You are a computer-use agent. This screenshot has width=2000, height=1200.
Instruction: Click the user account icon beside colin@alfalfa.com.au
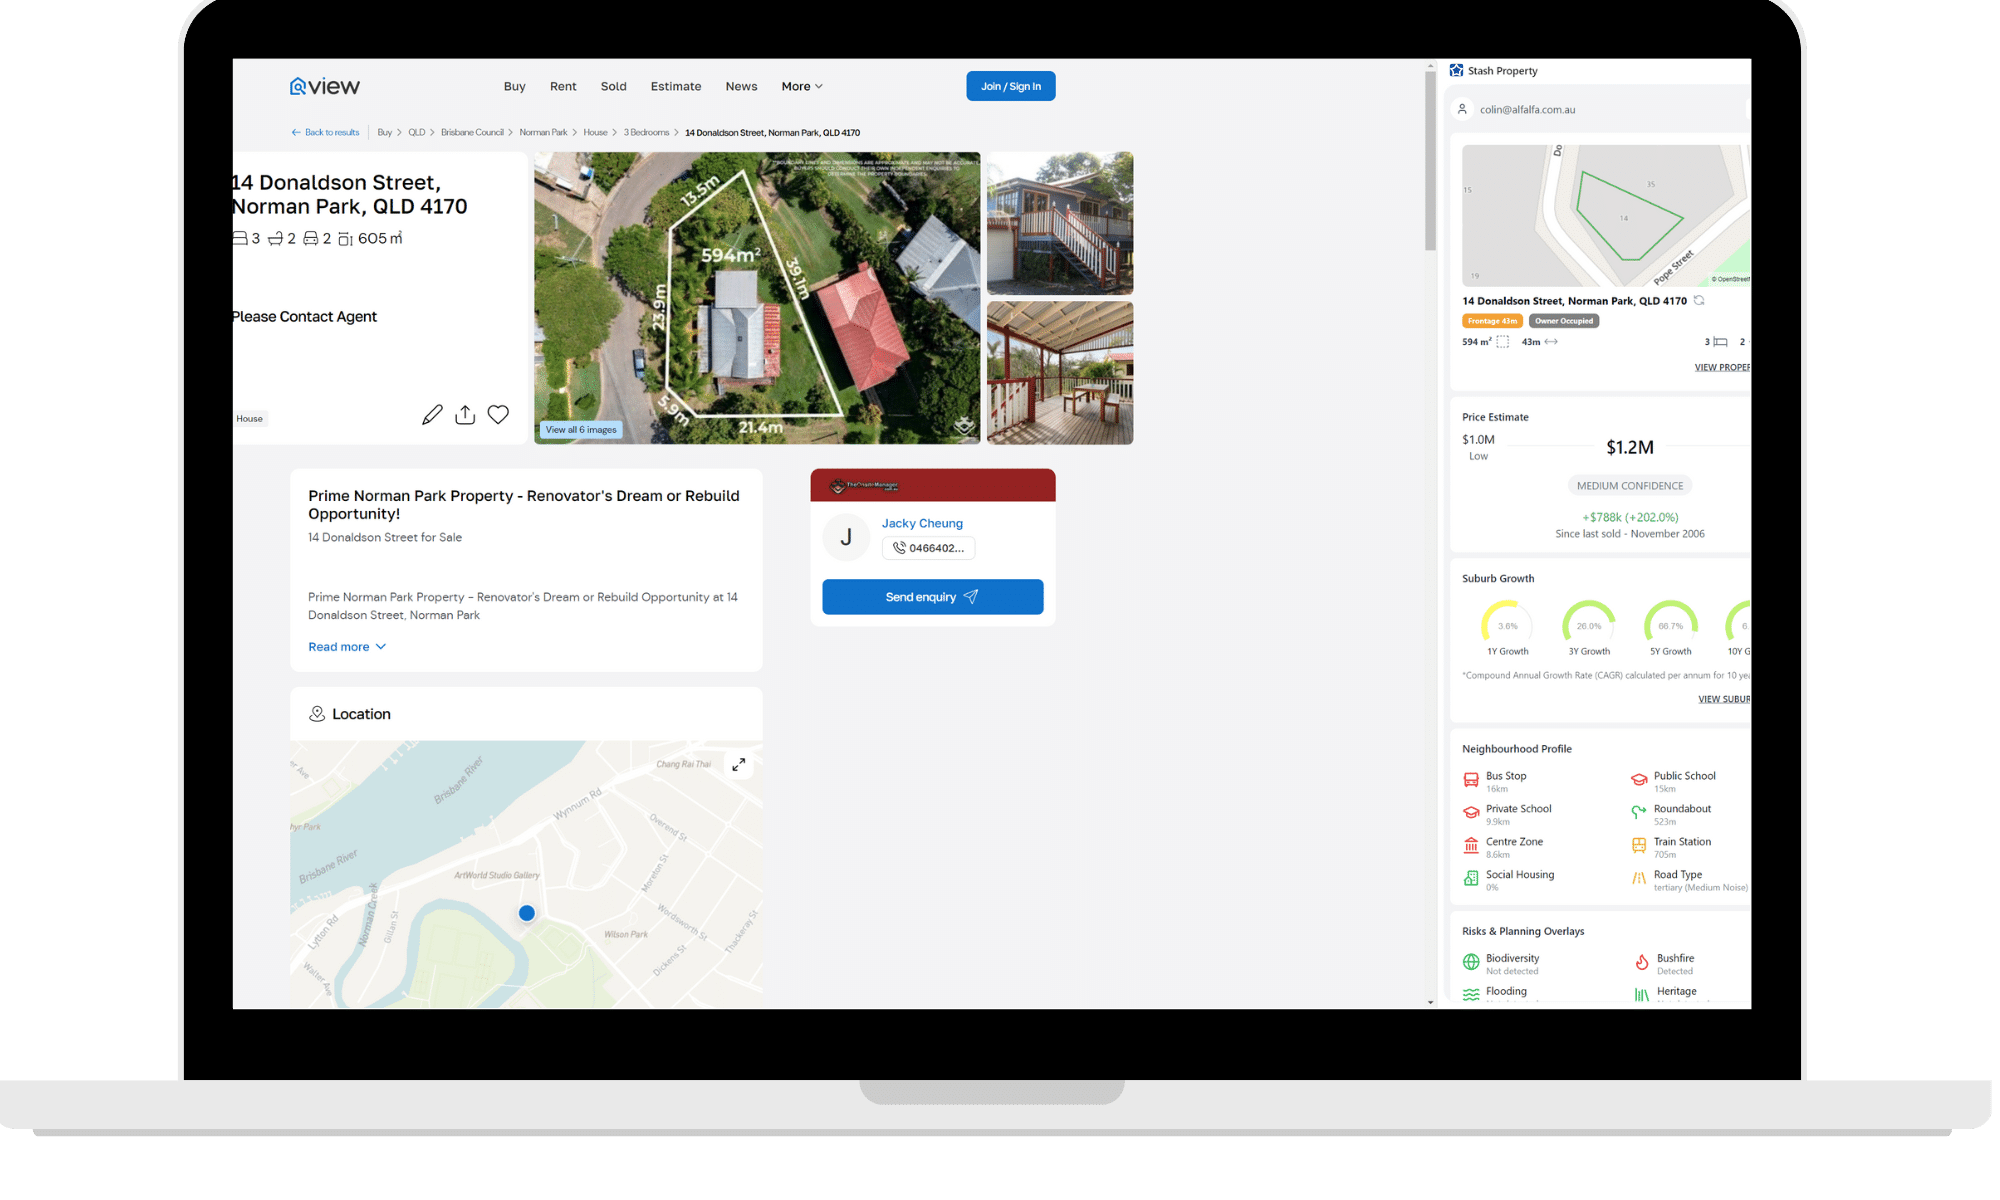pyautogui.click(x=1463, y=109)
